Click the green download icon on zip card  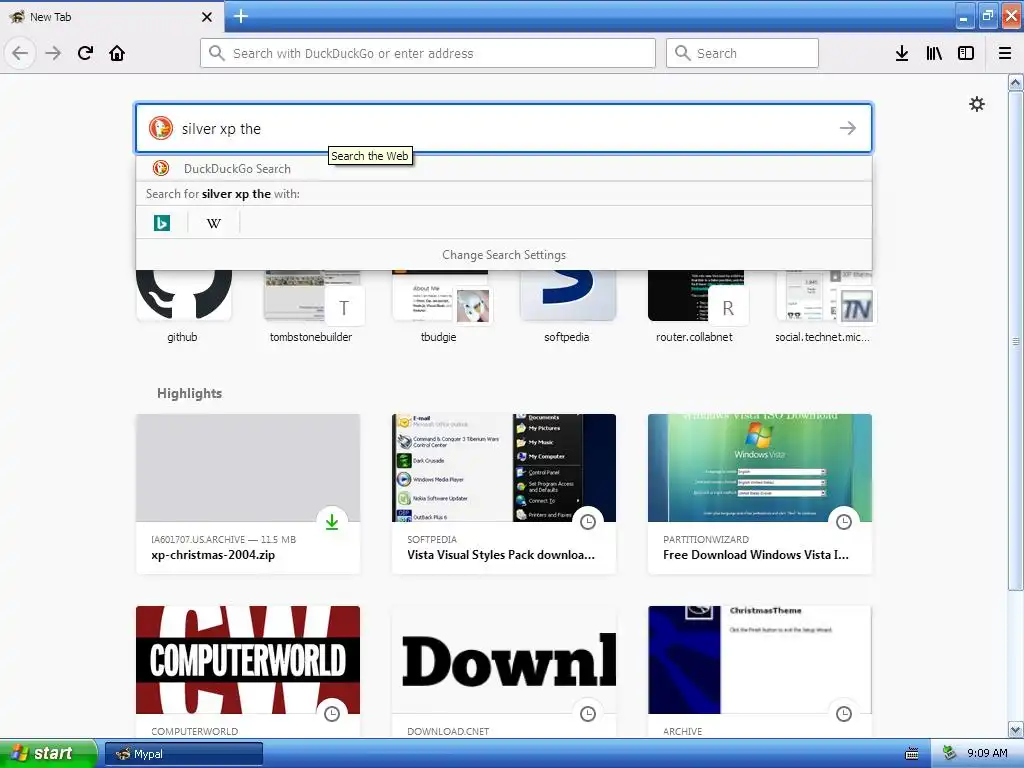tap(332, 522)
